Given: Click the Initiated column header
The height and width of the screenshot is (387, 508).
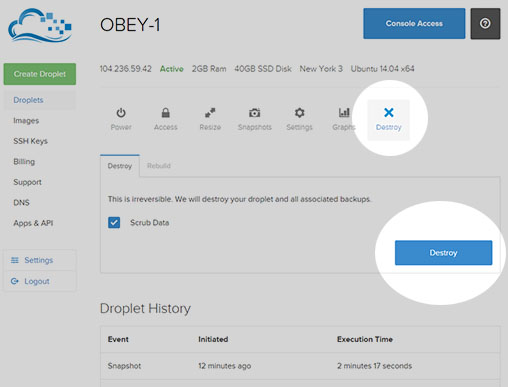Looking at the screenshot, I should click(213, 339).
